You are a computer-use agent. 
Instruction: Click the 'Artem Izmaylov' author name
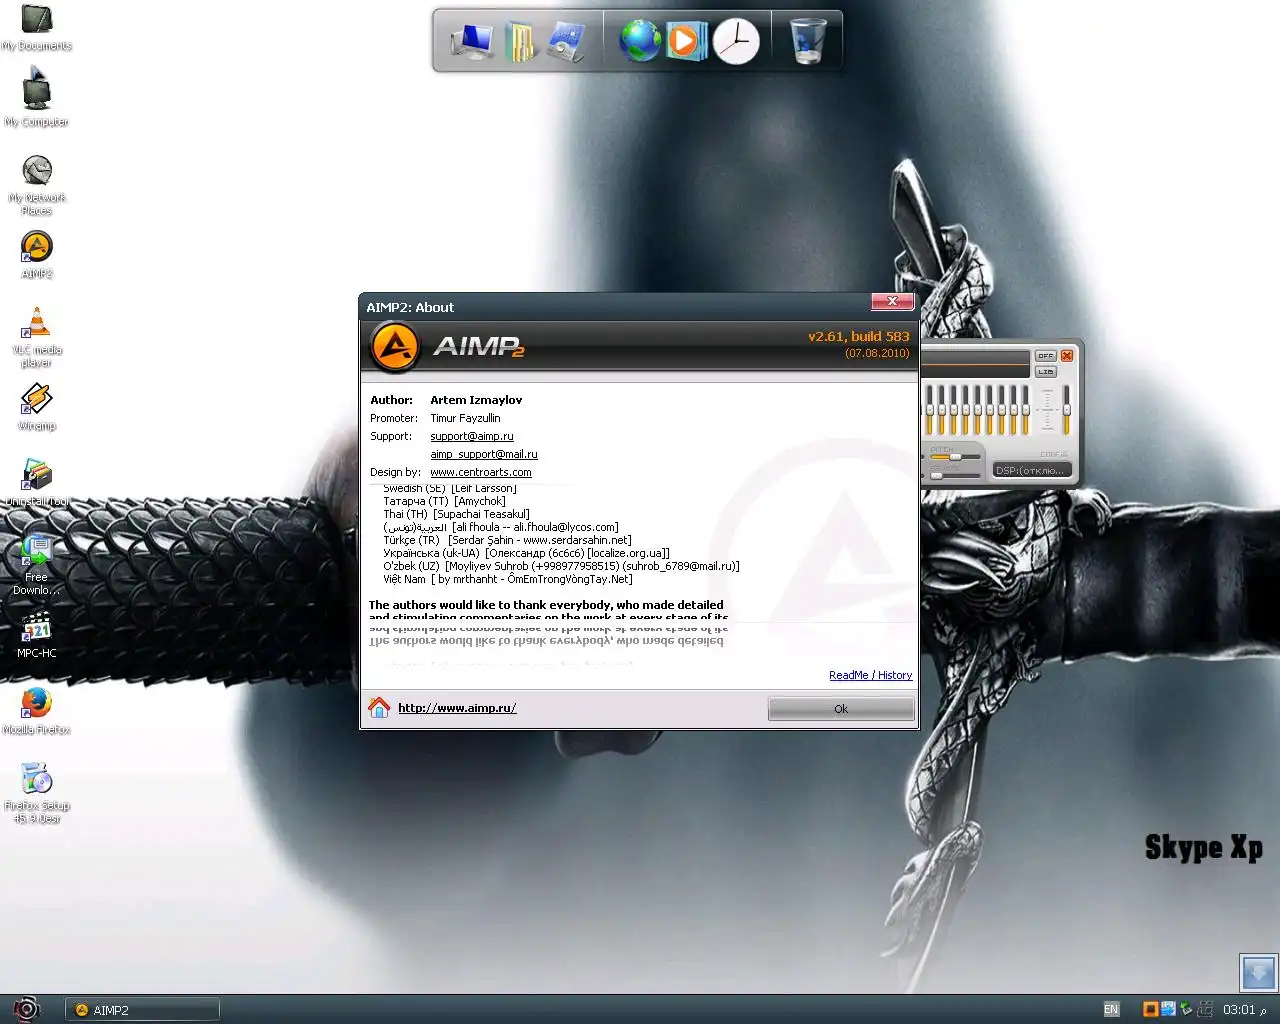coord(476,400)
